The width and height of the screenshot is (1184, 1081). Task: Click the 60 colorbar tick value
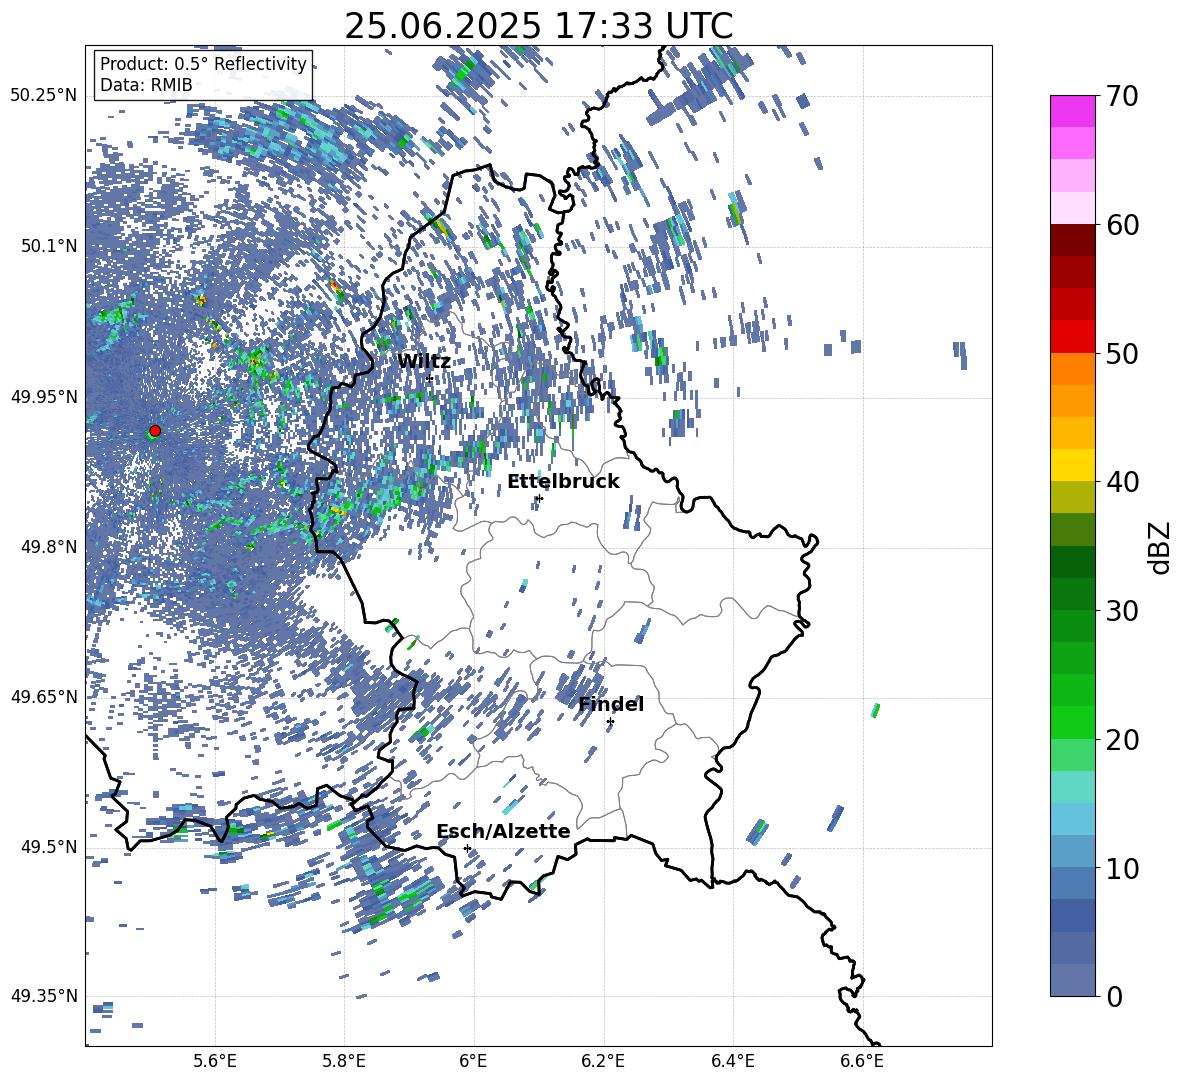(x=1122, y=225)
